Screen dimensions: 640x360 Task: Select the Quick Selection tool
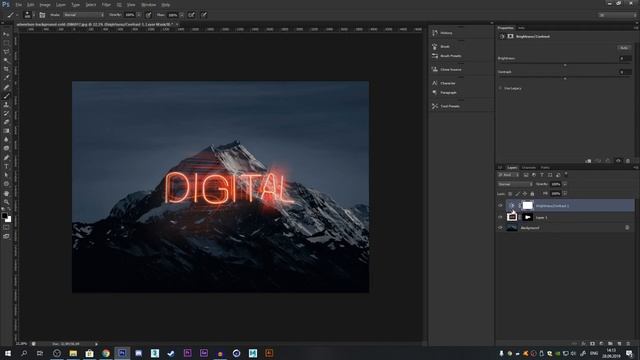[x=6, y=60]
